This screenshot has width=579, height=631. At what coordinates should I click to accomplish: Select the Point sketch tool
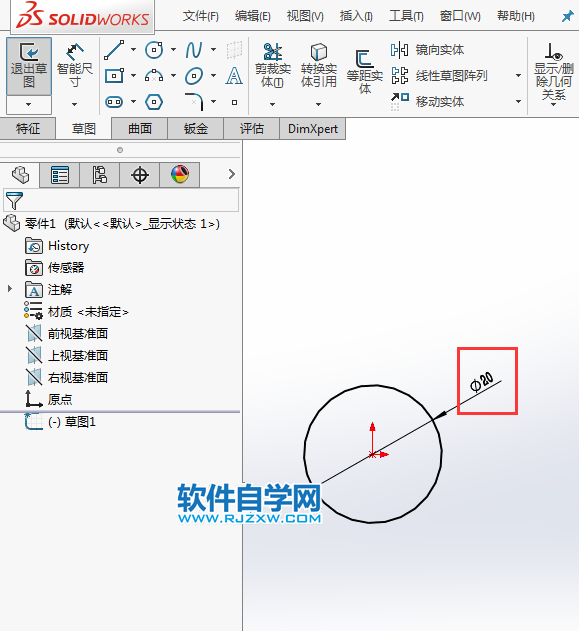pyautogui.click(x=234, y=102)
